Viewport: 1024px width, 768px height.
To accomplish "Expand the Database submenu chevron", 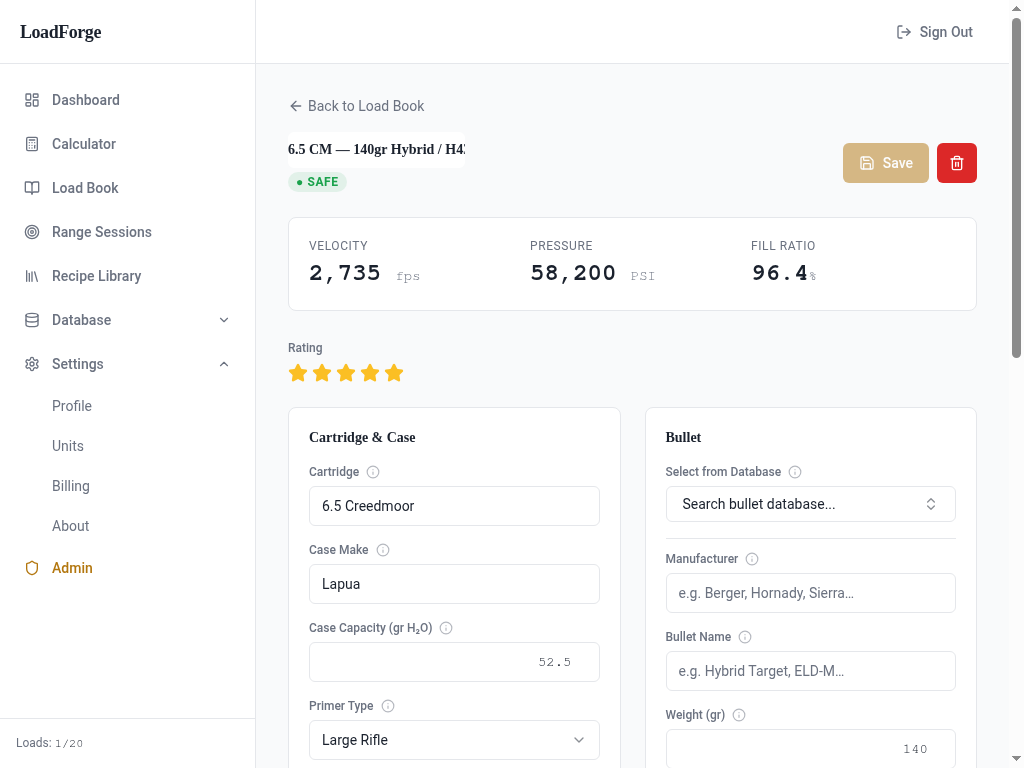I will tap(224, 320).
